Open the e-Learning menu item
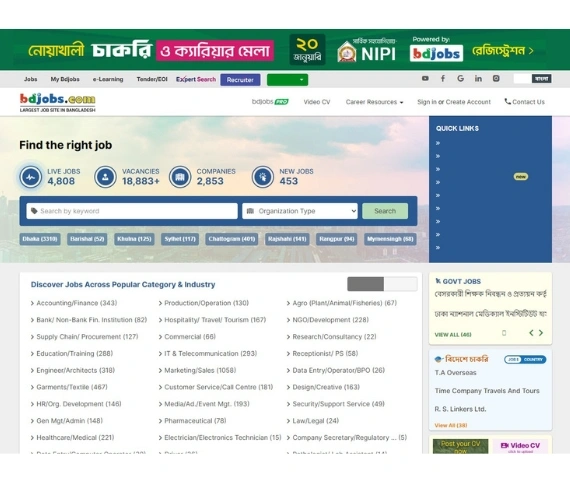 (x=108, y=79)
